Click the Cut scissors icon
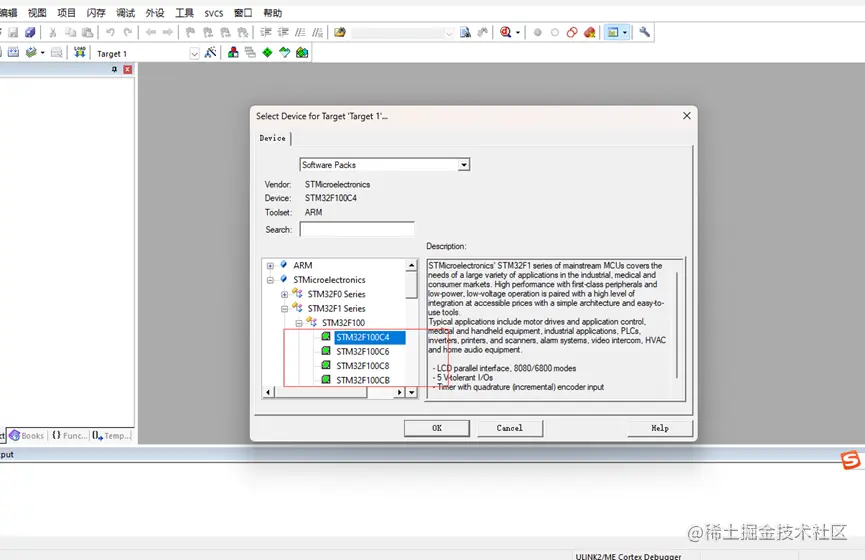This screenshot has height=560, width=865. point(53,33)
